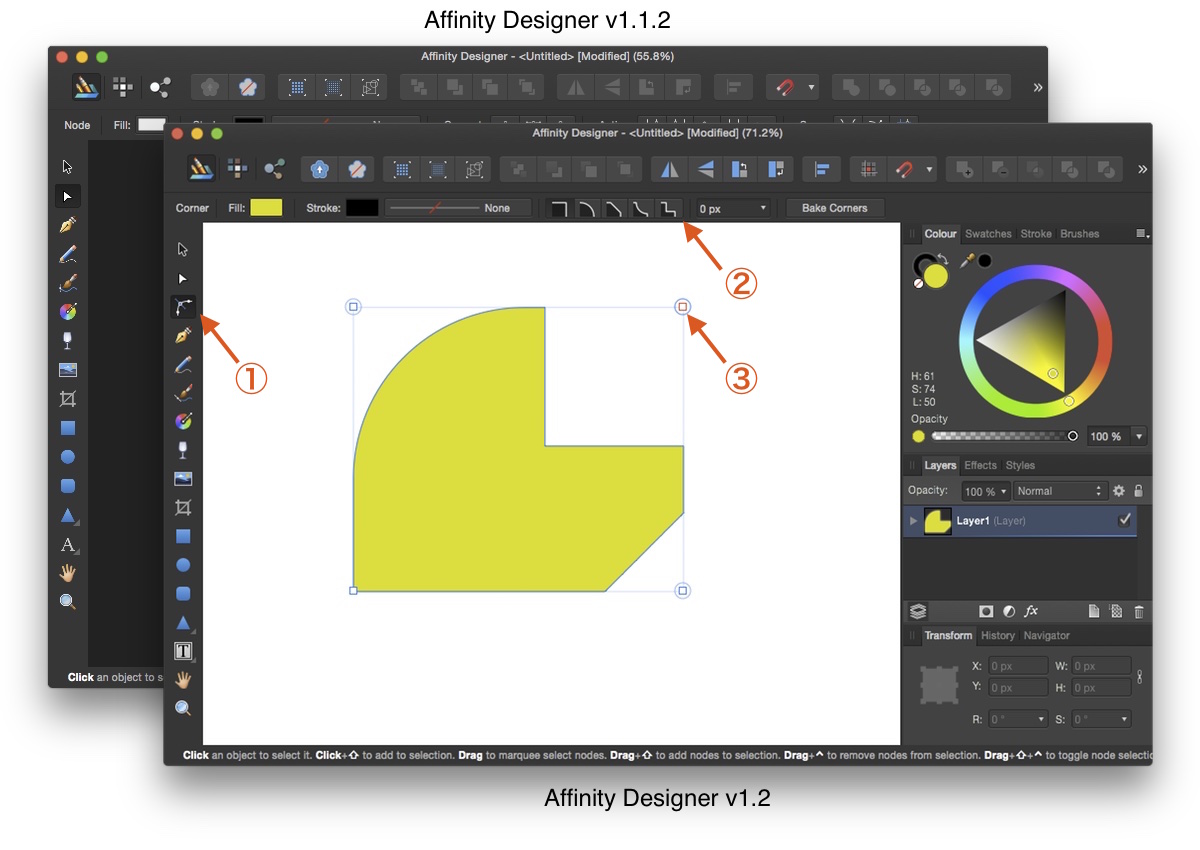Open snapping options arrow in front window

(x=929, y=169)
